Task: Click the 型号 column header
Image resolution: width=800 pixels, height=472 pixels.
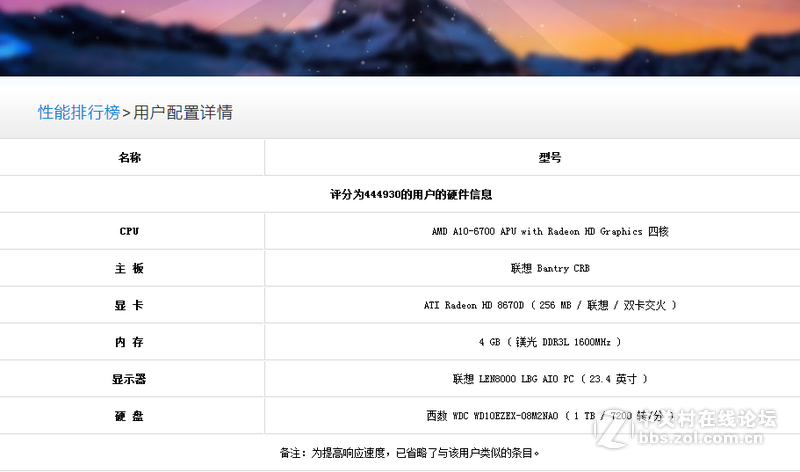Action: [x=550, y=158]
